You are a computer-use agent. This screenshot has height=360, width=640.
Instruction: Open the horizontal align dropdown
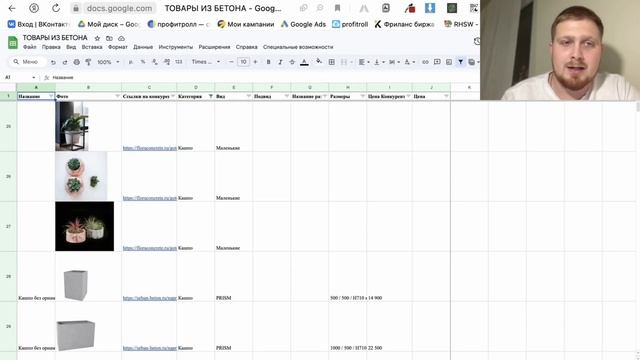(363, 62)
